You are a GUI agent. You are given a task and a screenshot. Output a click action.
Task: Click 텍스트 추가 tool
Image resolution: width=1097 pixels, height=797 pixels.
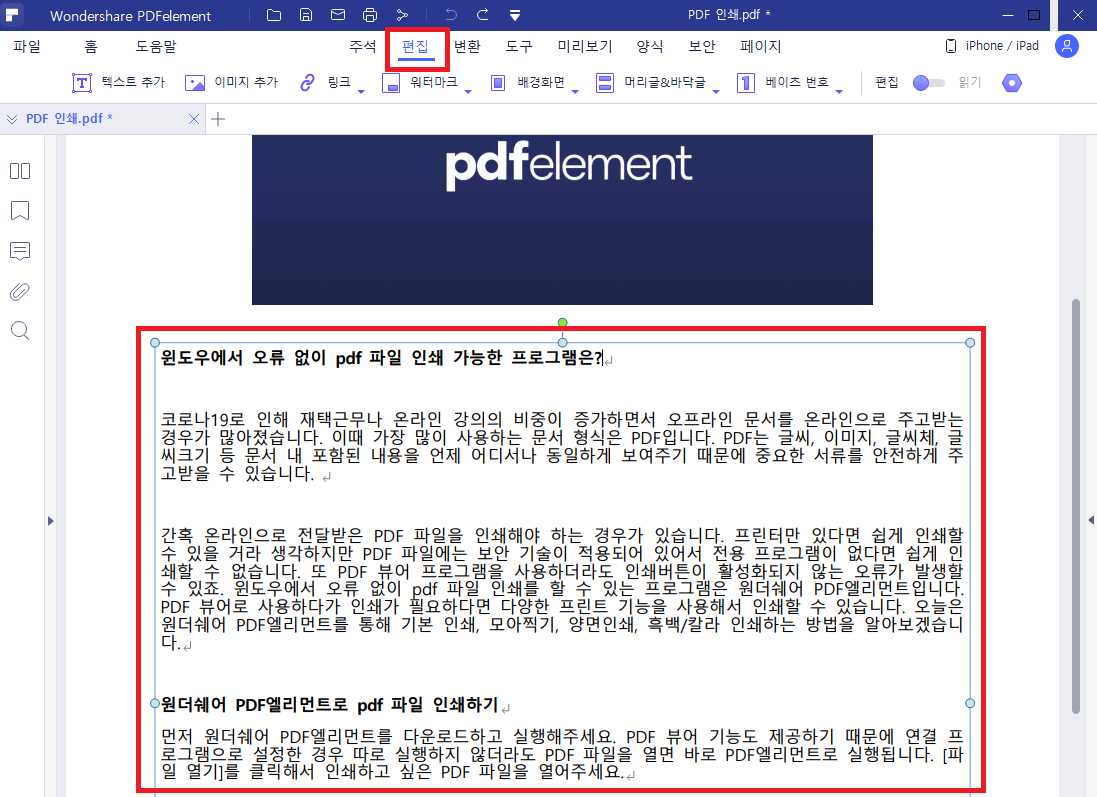[118, 83]
